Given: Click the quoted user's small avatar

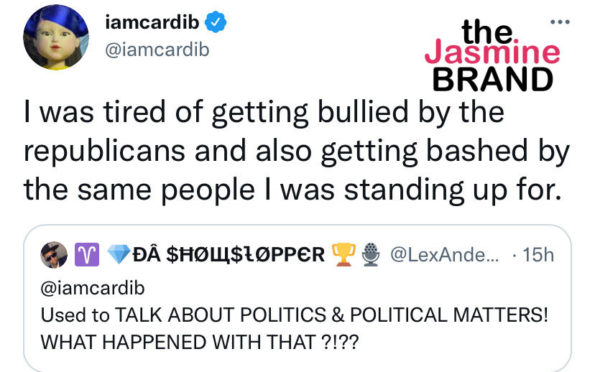Looking at the screenshot, I should [54, 255].
